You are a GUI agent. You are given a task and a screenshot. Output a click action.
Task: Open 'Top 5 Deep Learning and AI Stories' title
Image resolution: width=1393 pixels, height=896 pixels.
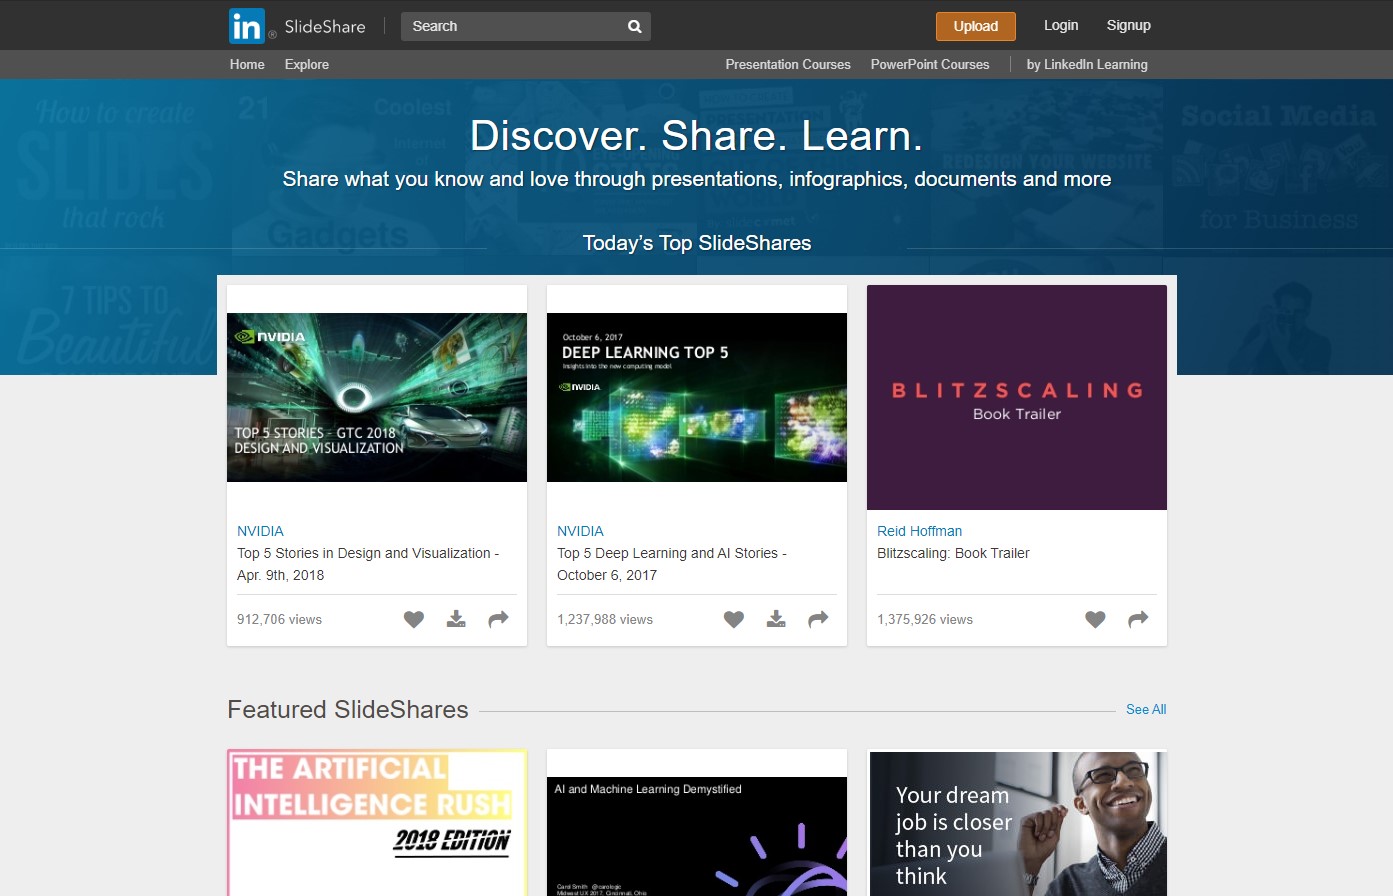(x=672, y=564)
